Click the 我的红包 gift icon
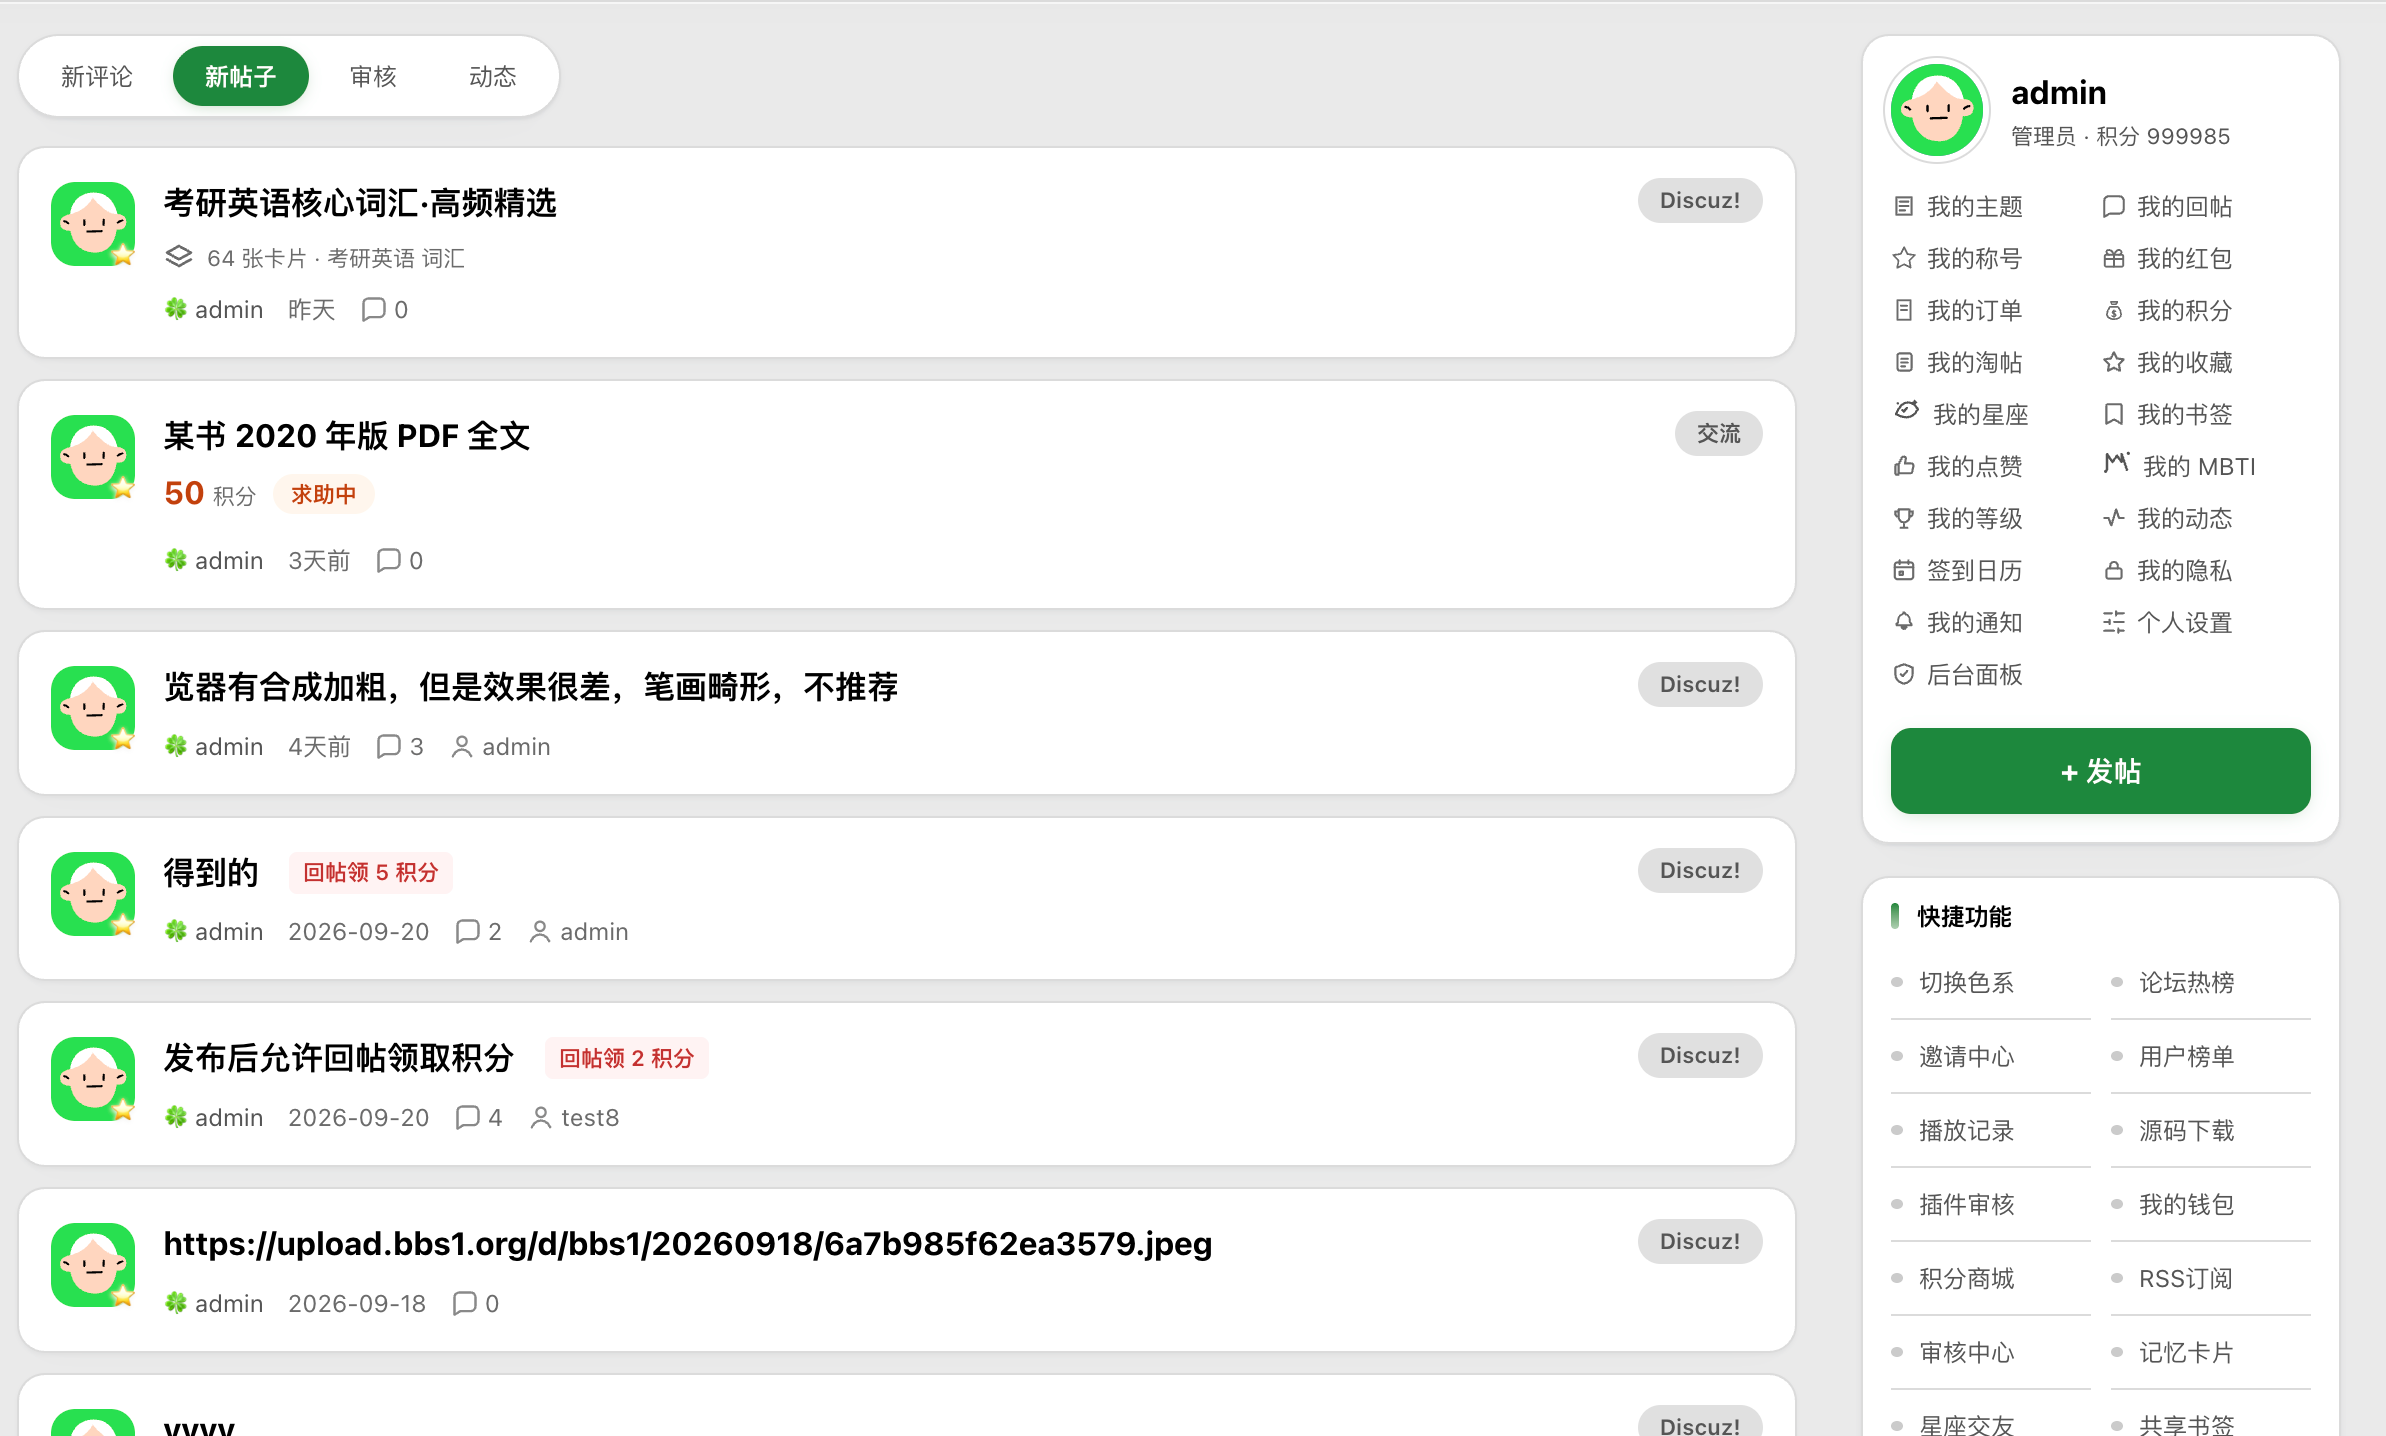The height and width of the screenshot is (1436, 2386). pos(2113,259)
